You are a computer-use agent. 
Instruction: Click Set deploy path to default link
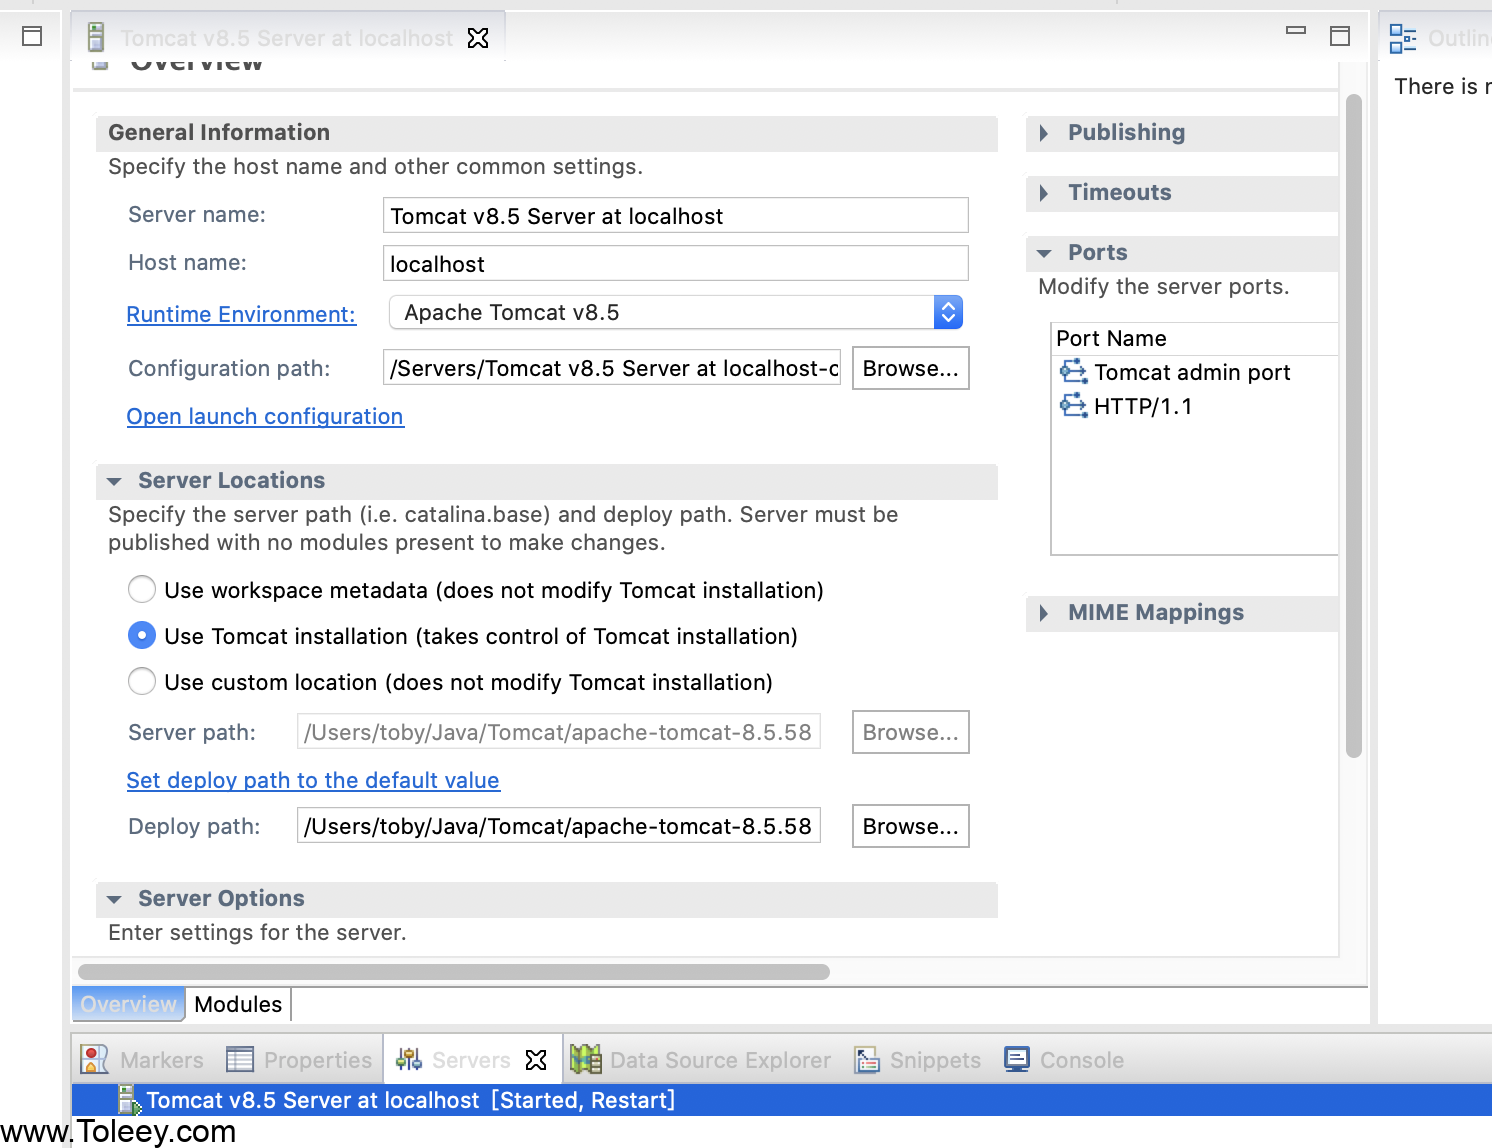[313, 780]
